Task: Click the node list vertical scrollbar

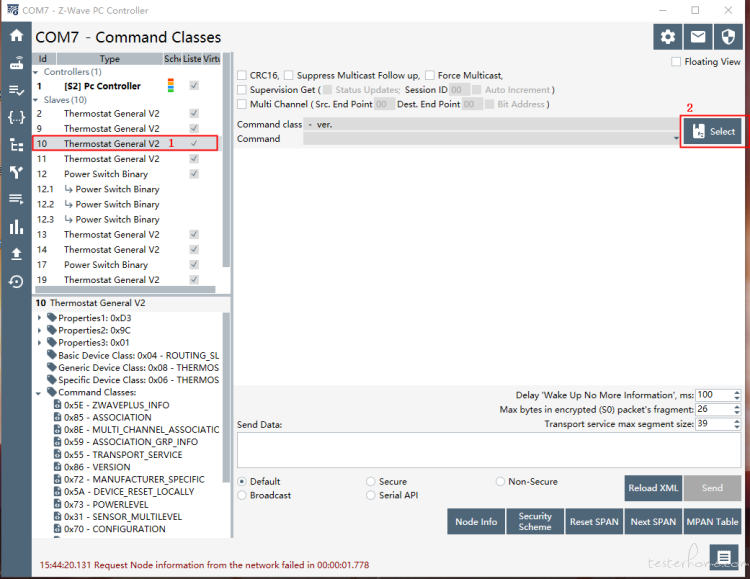Action: [x=227, y=160]
